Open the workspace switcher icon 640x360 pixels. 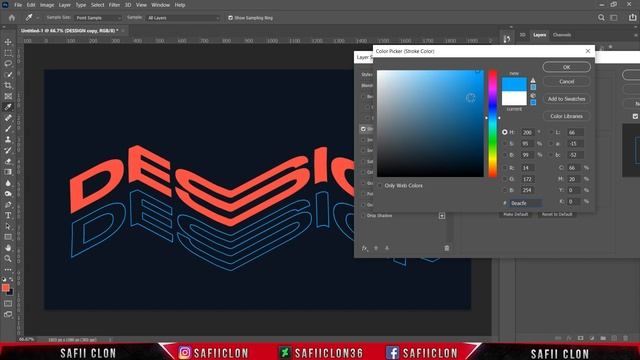614,18
